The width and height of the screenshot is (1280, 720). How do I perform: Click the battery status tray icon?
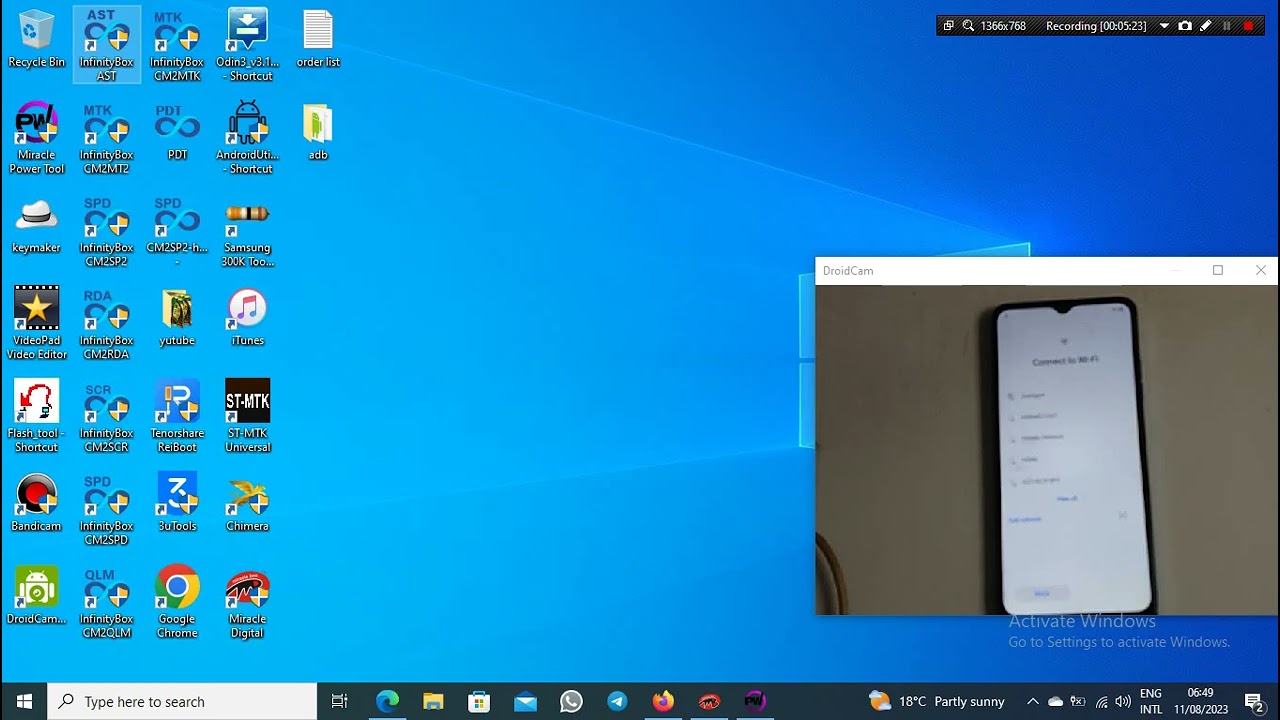coord(1078,701)
